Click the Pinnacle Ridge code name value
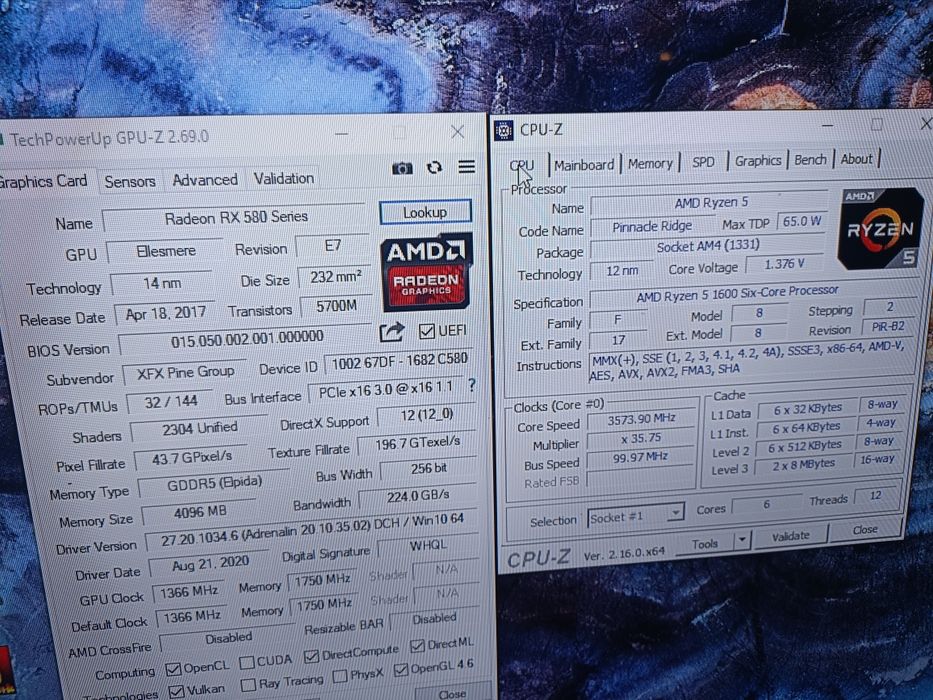The image size is (933, 700). tap(652, 226)
